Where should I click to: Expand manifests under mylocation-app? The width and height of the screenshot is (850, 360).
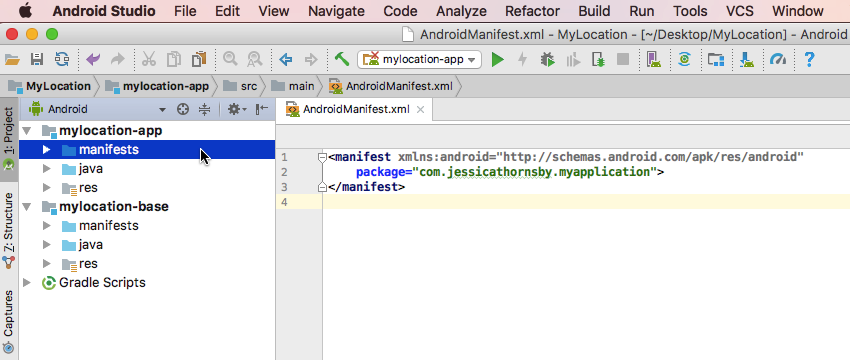pyautogui.click(x=47, y=150)
